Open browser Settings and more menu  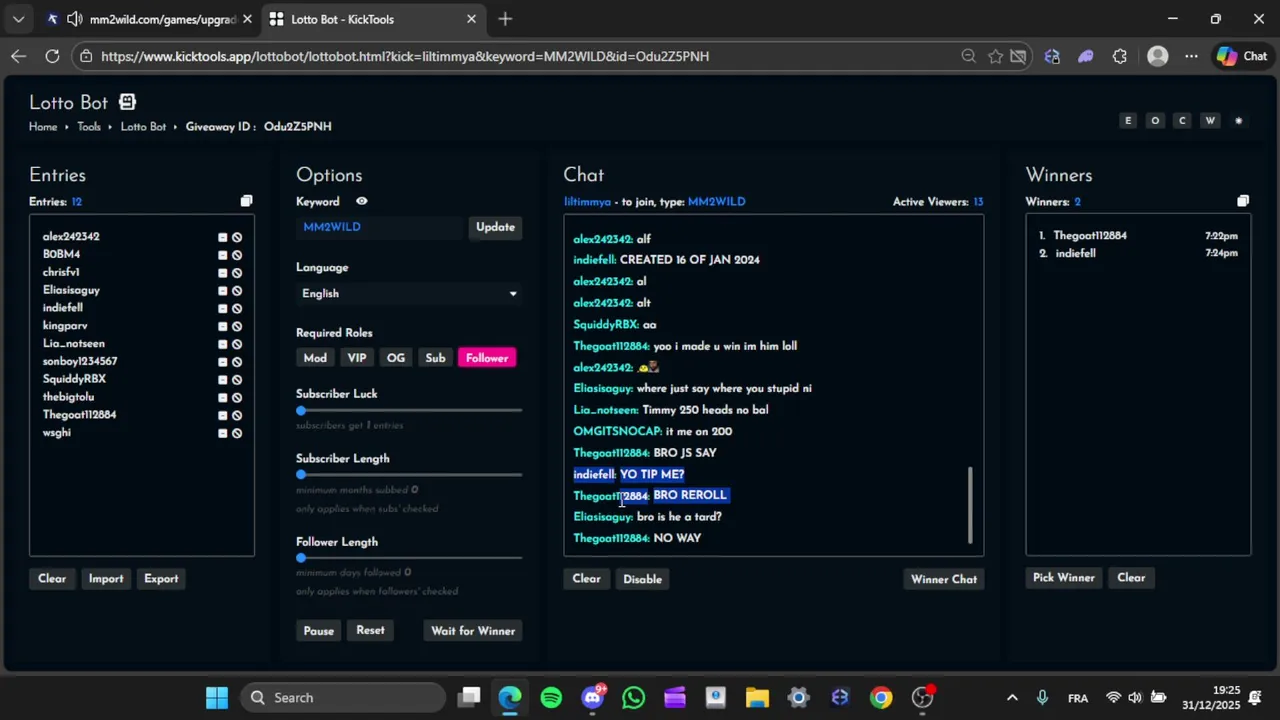pos(1191,56)
